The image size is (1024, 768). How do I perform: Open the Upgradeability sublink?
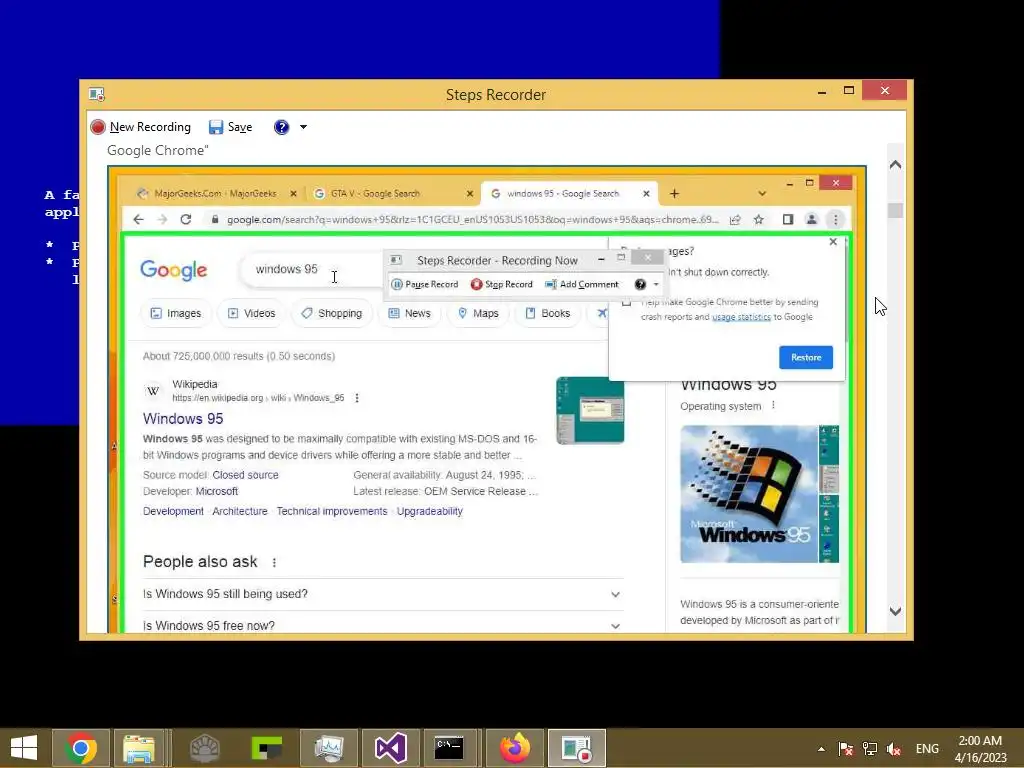(430, 511)
